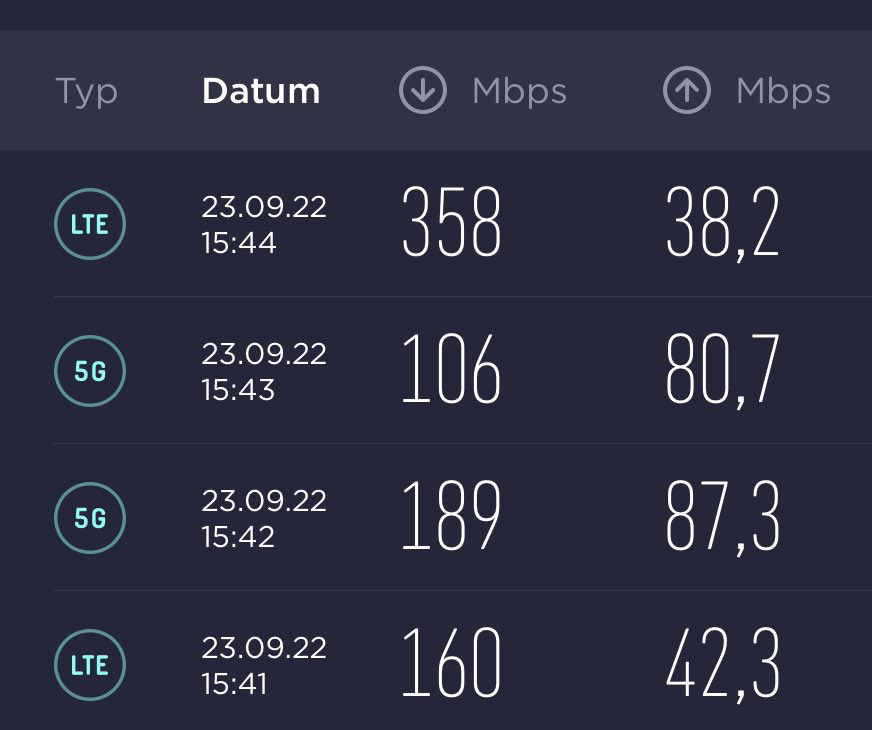Click the 5G badge for 15:42 test
Viewport: 872px width, 730px height.
[x=90, y=518]
